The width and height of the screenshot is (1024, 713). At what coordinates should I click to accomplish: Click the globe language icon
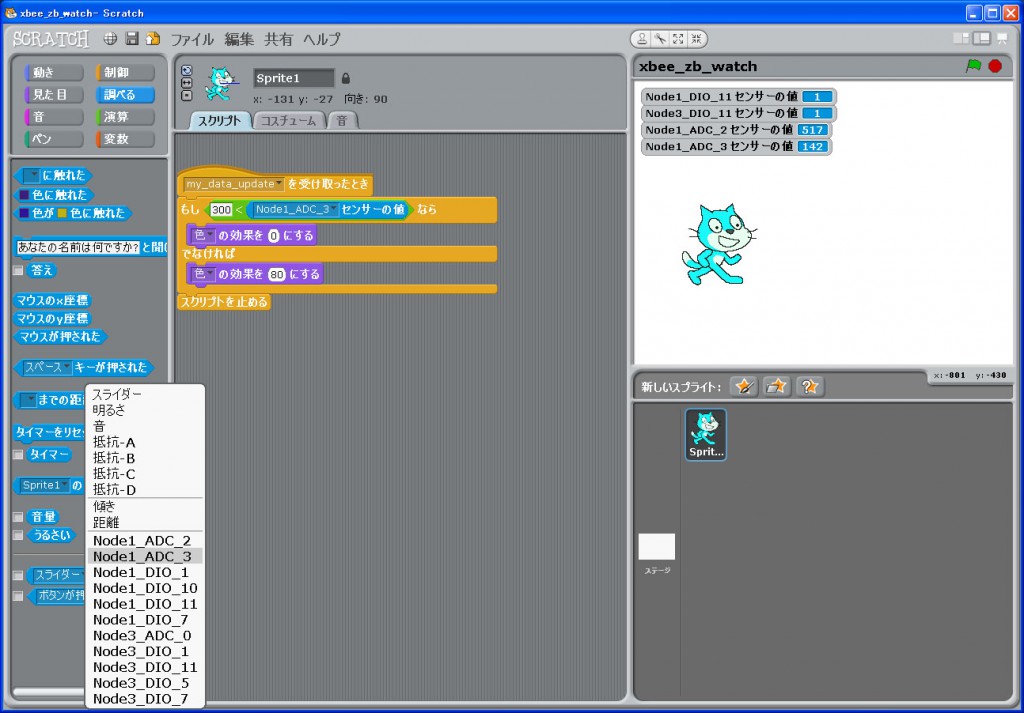click(x=110, y=39)
